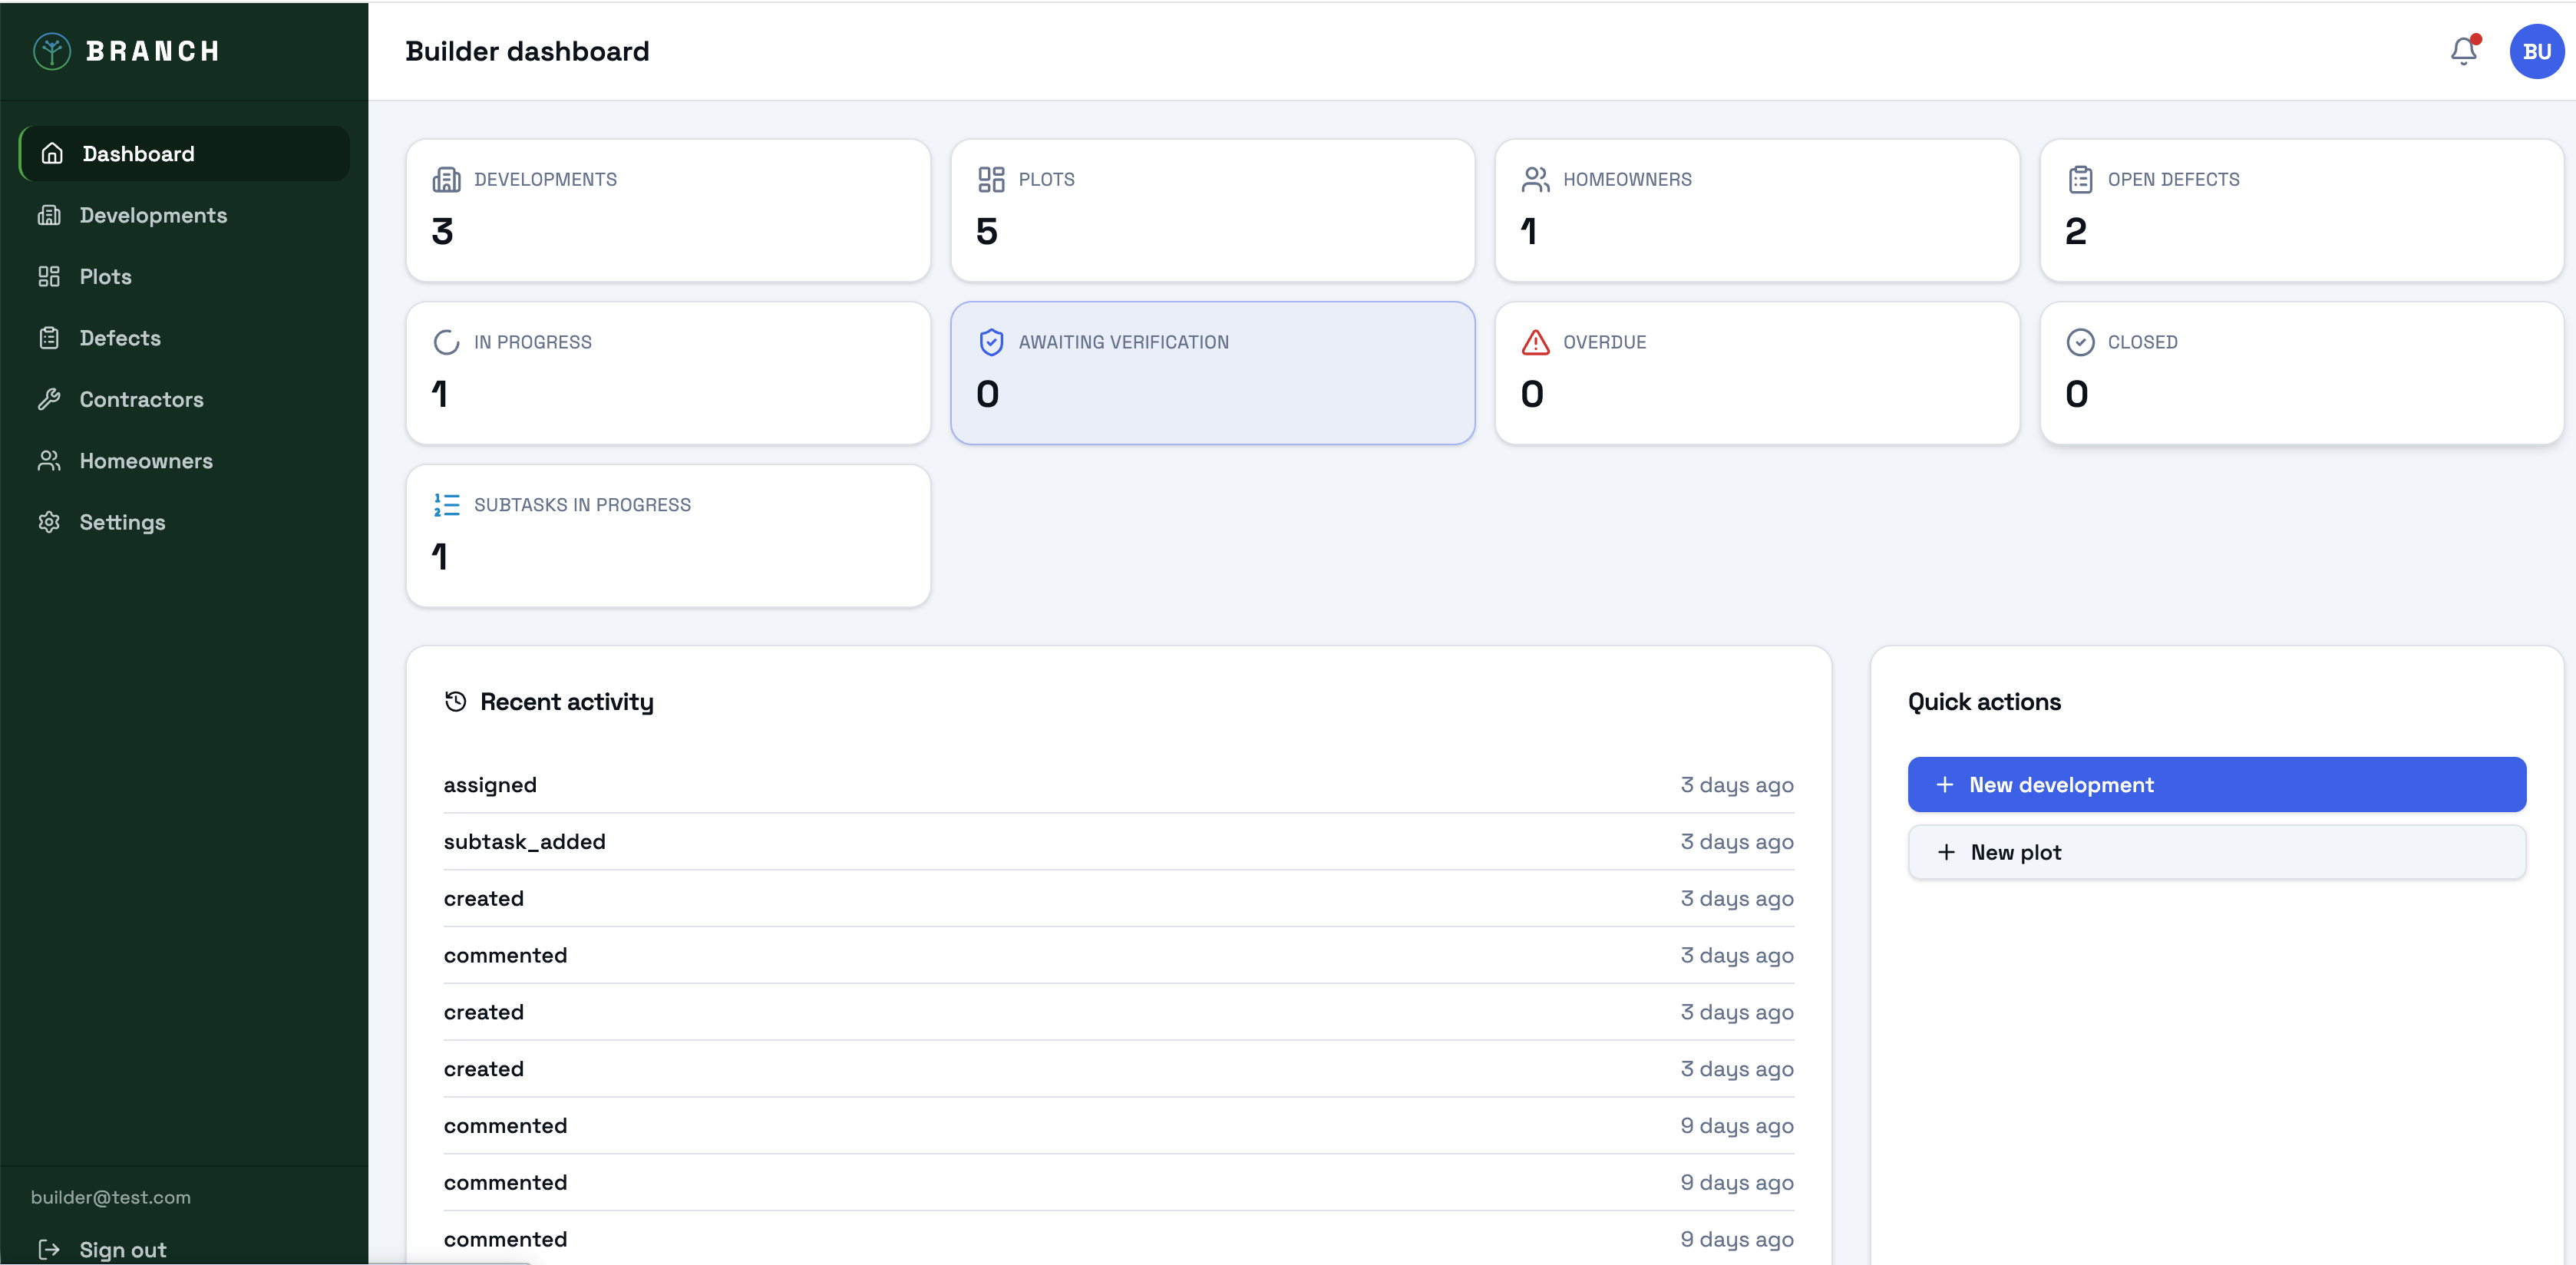The image size is (2576, 1265).
Task: Open the Subtasks In Progress card
Action: [x=668, y=536]
